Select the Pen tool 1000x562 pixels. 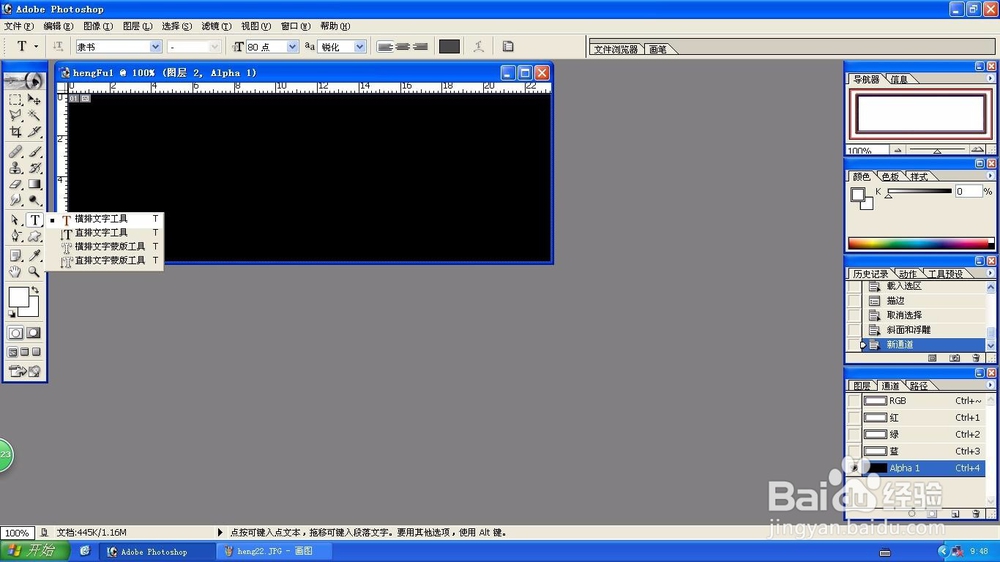point(15,236)
